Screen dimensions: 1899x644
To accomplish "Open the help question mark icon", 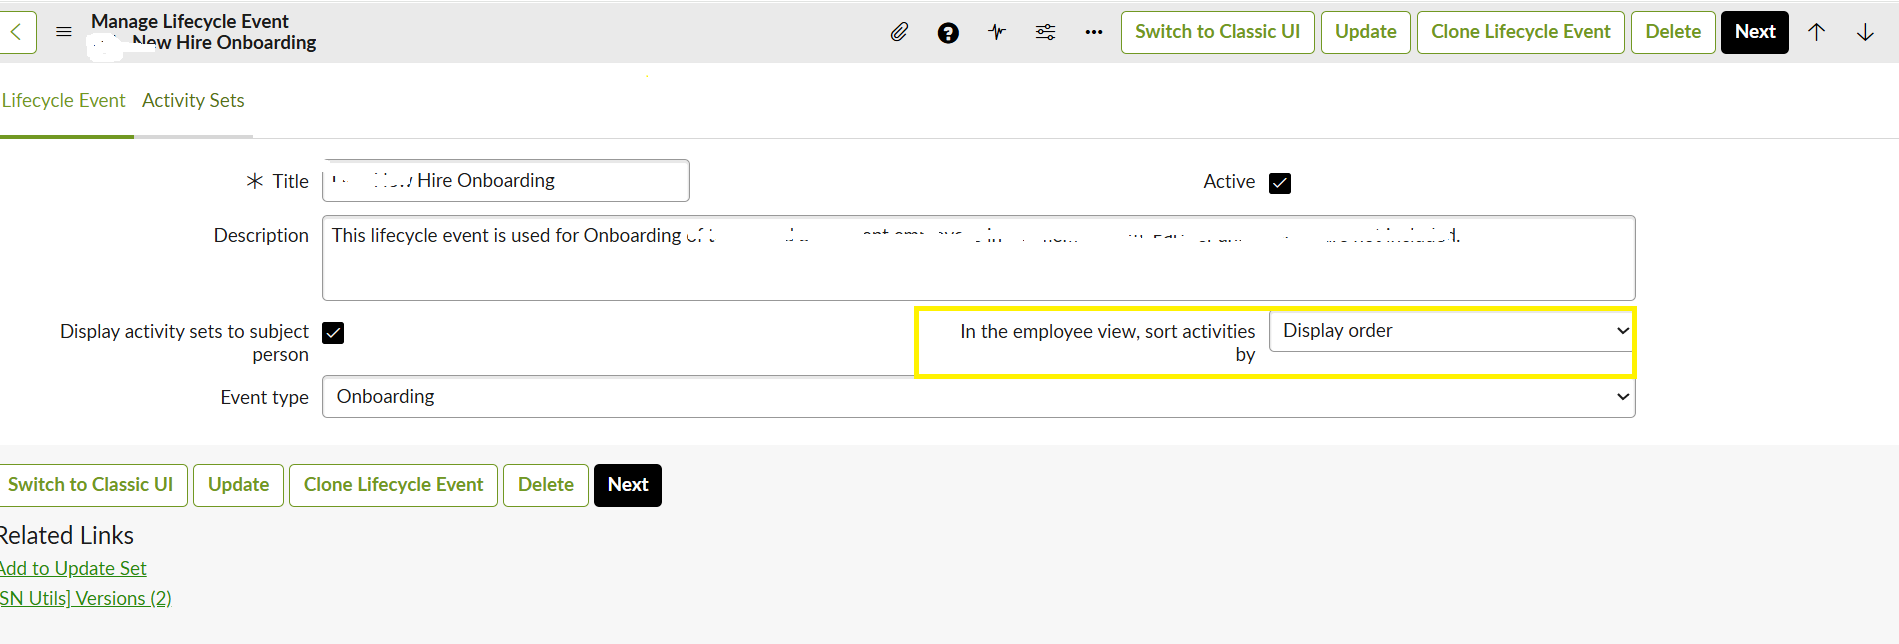I will [948, 33].
